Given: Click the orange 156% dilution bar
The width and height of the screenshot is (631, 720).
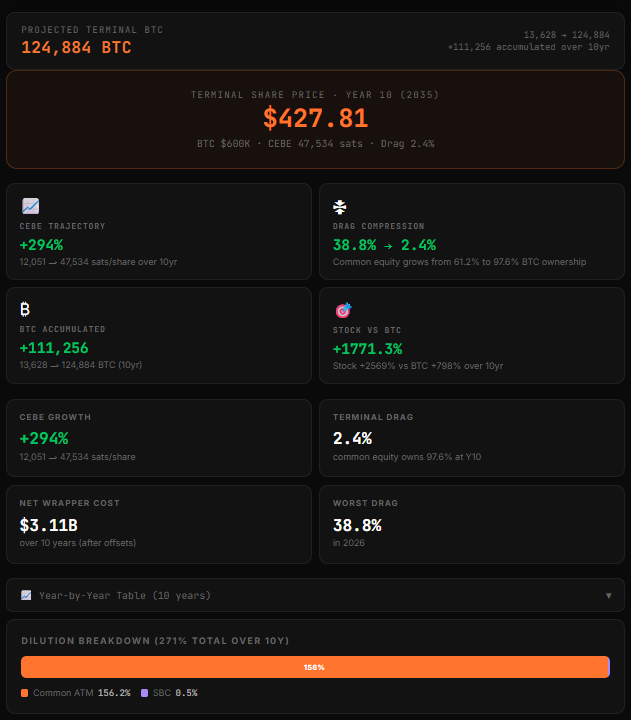Looking at the screenshot, I should [x=315, y=667].
